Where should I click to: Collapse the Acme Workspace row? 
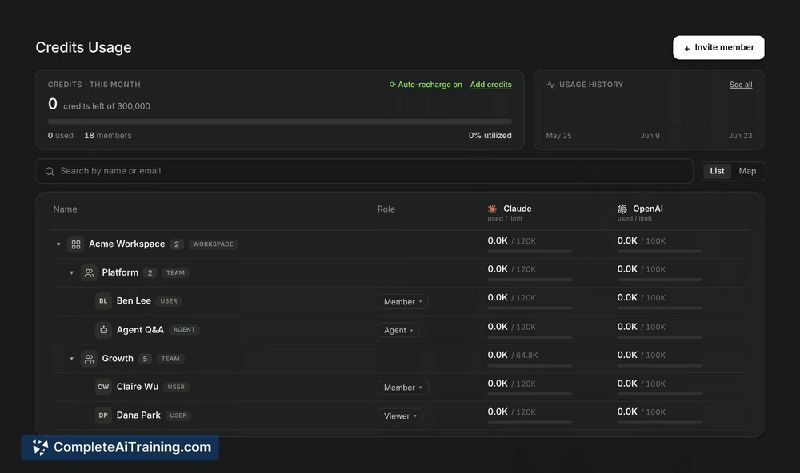[x=59, y=244]
